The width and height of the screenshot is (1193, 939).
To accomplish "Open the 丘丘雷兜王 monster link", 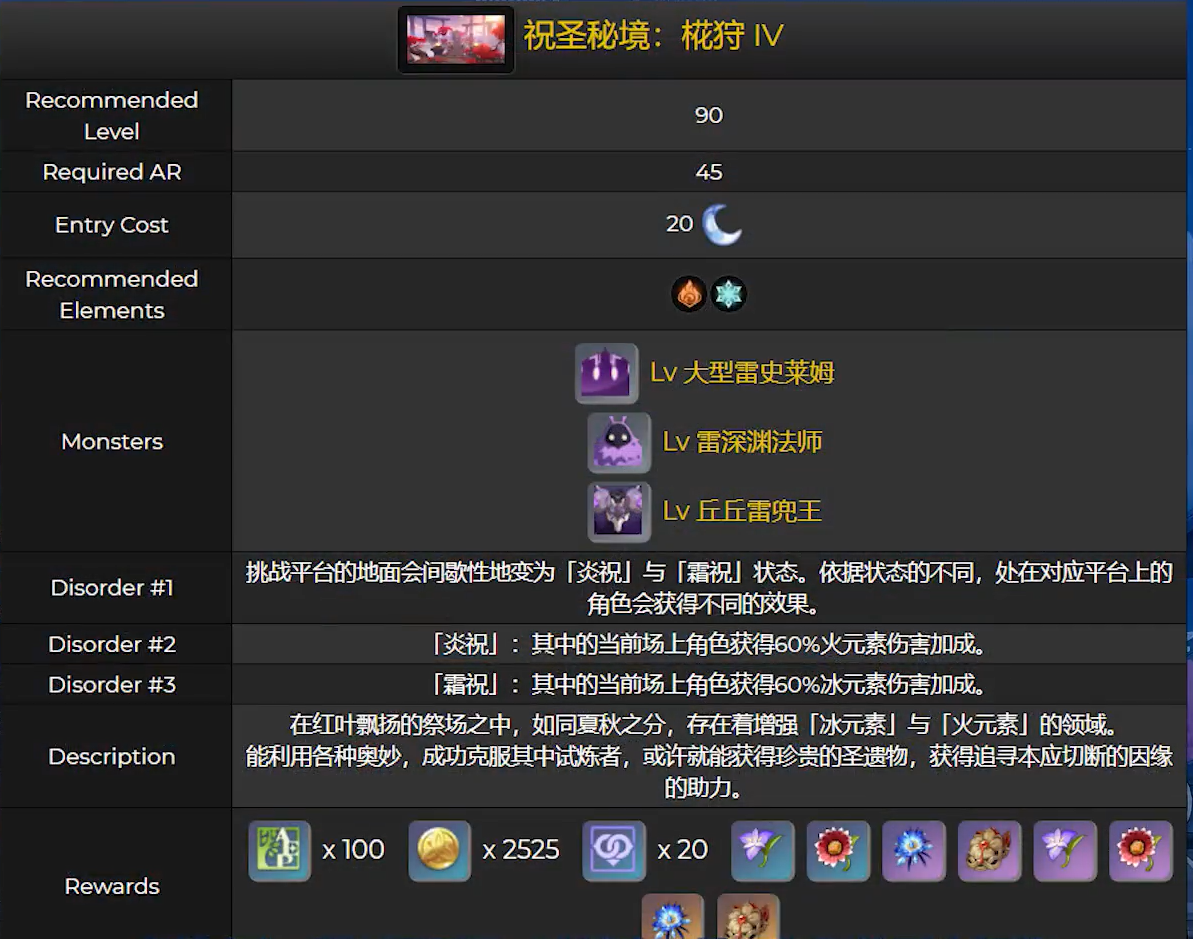I will pyautogui.click(x=743, y=511).
